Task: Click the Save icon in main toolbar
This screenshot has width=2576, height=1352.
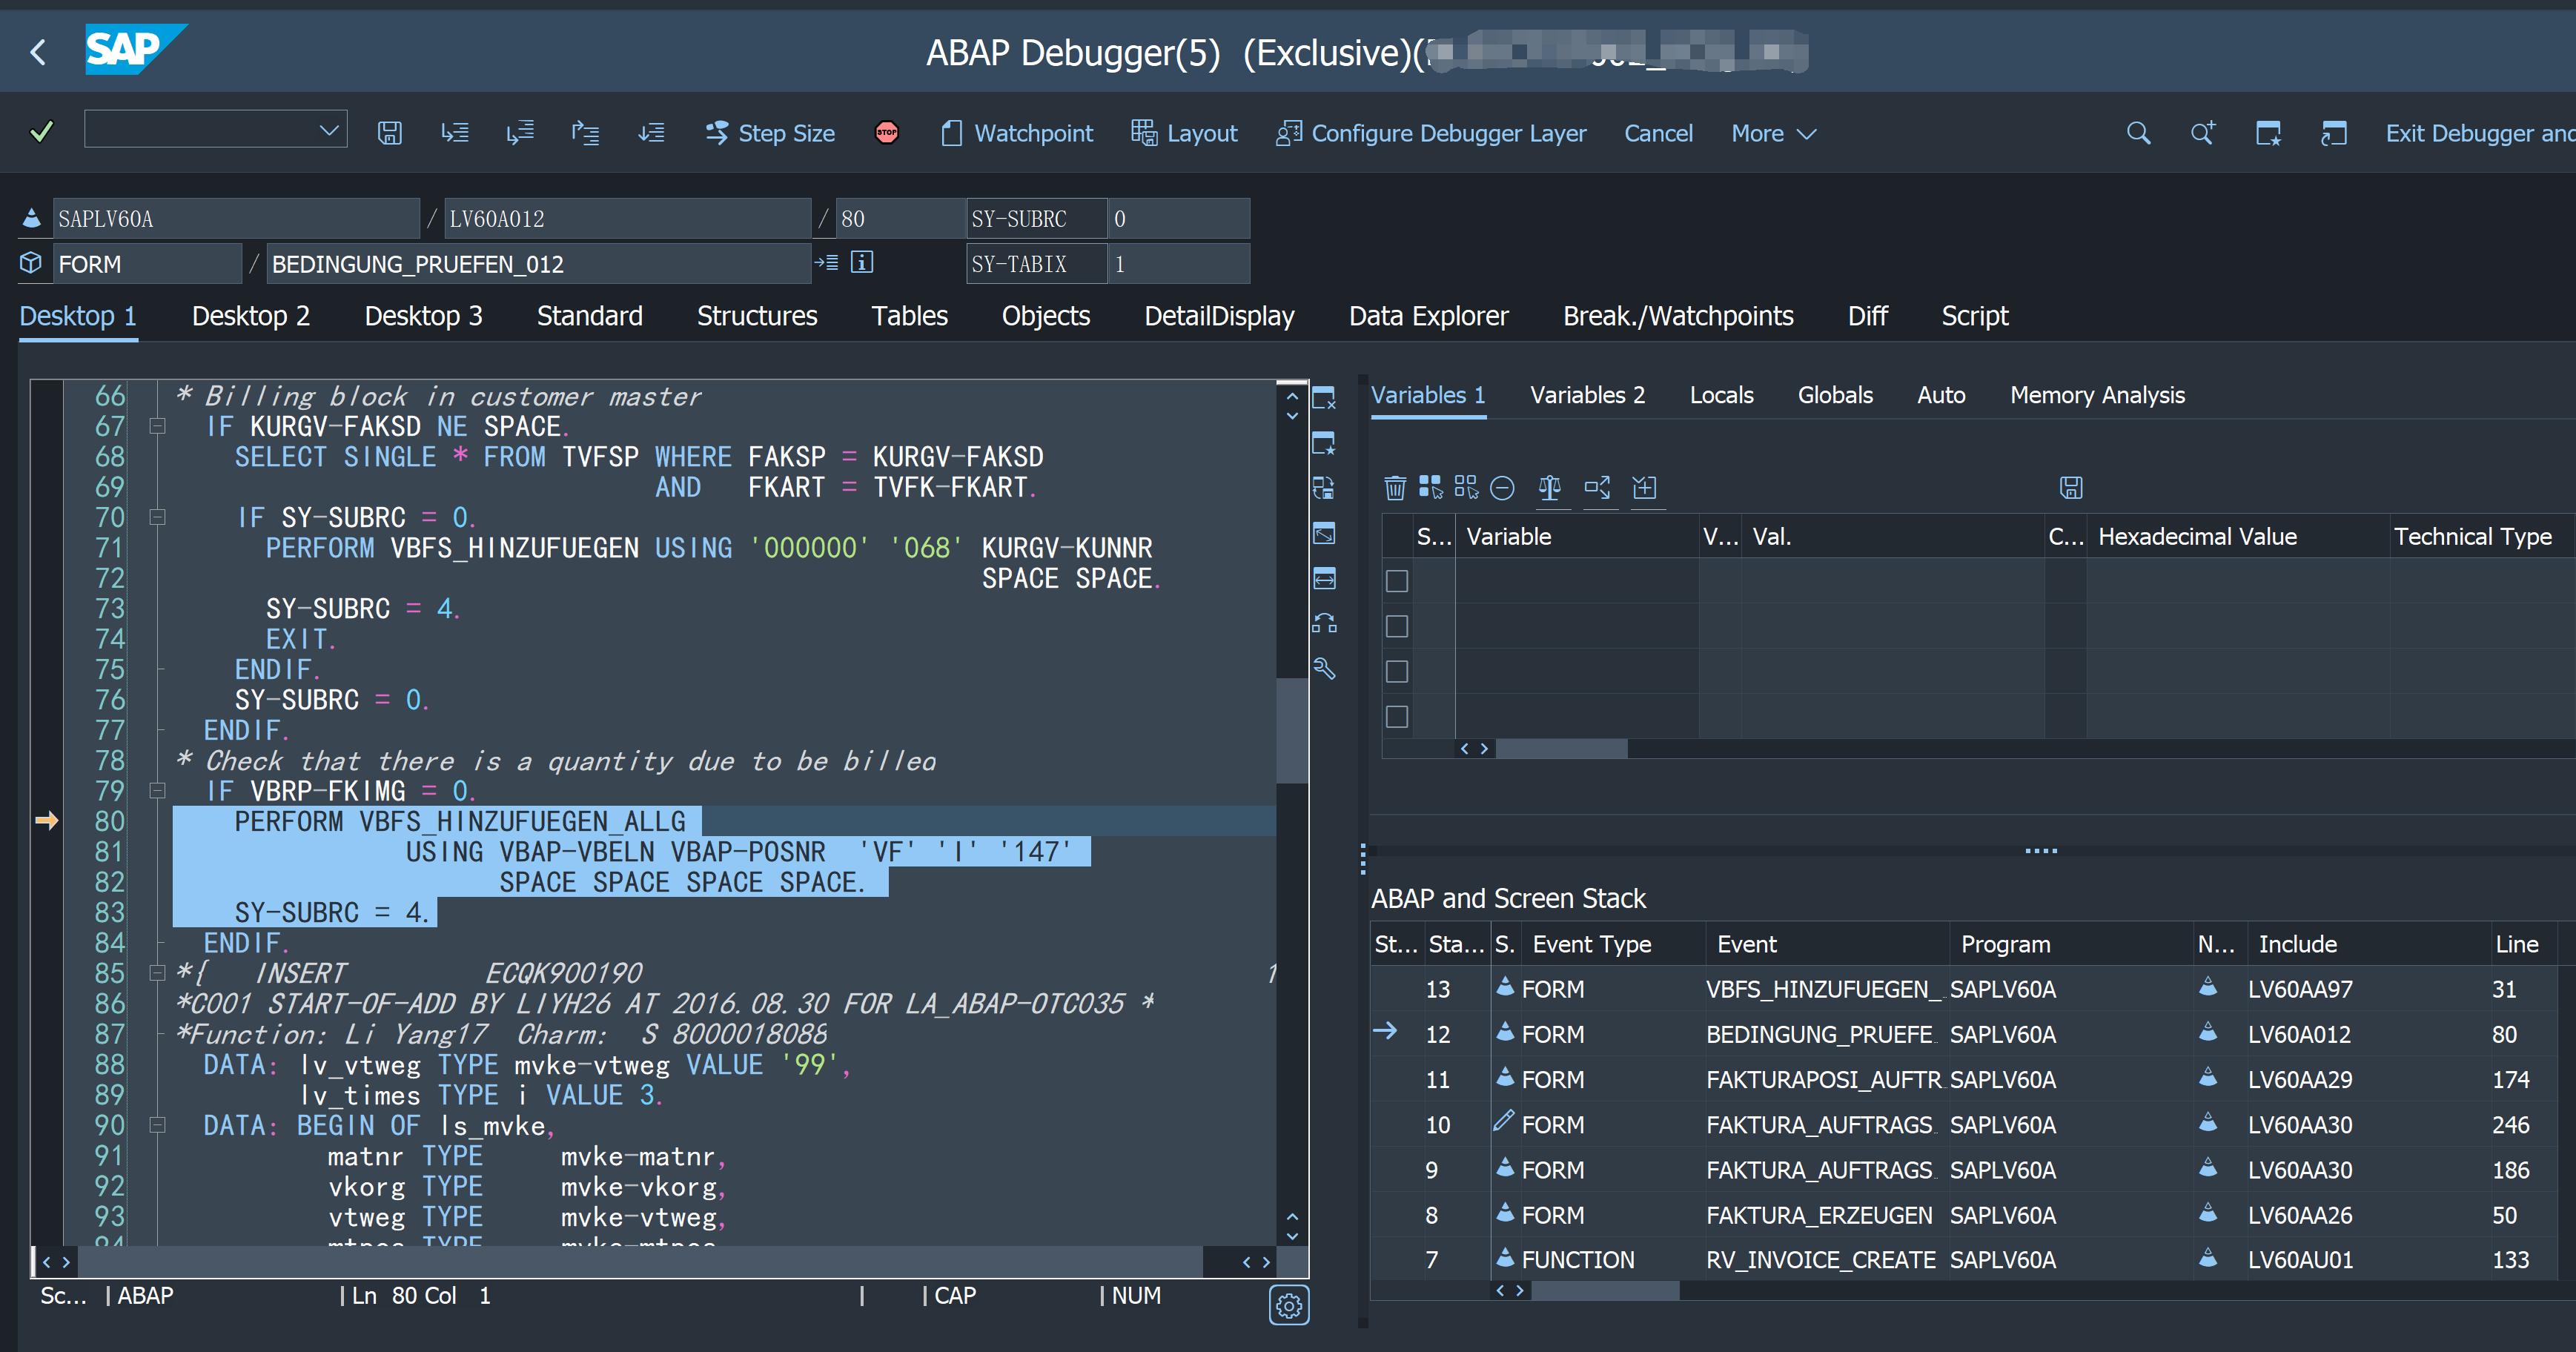Action: (389, 132)
